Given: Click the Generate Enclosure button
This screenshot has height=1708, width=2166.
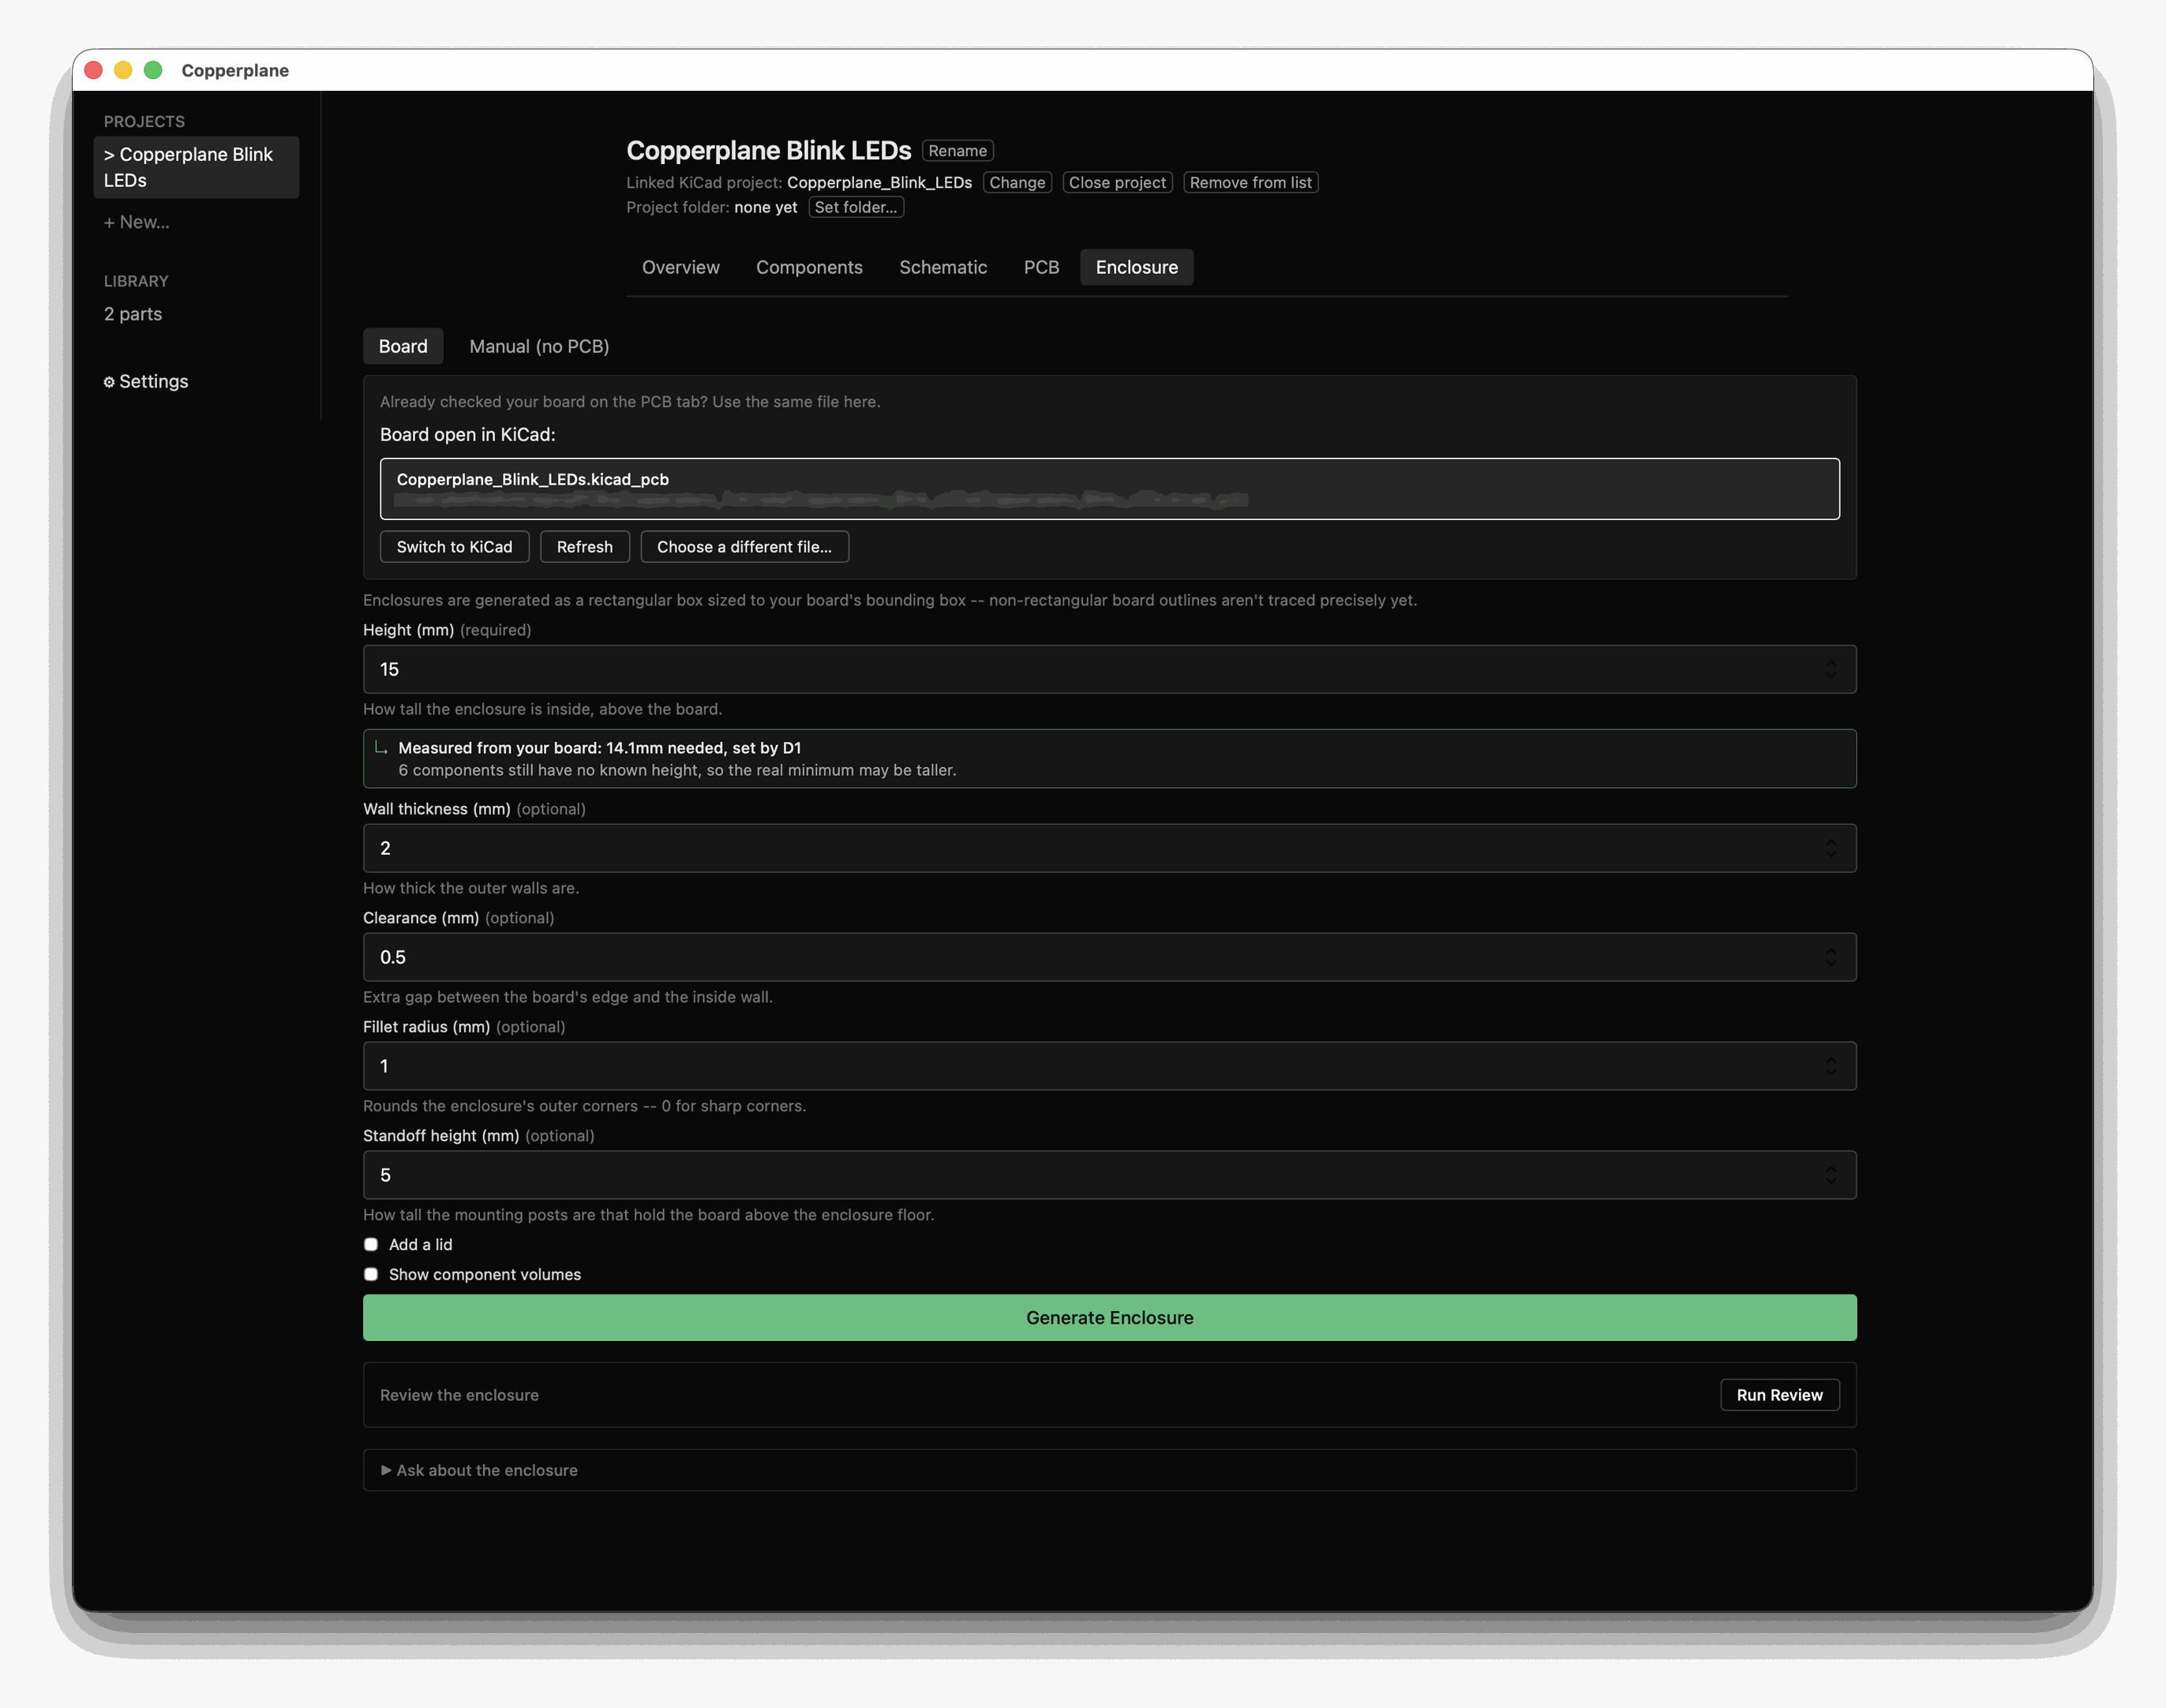Looking at the screenshot, I should coord(1109,1318).
